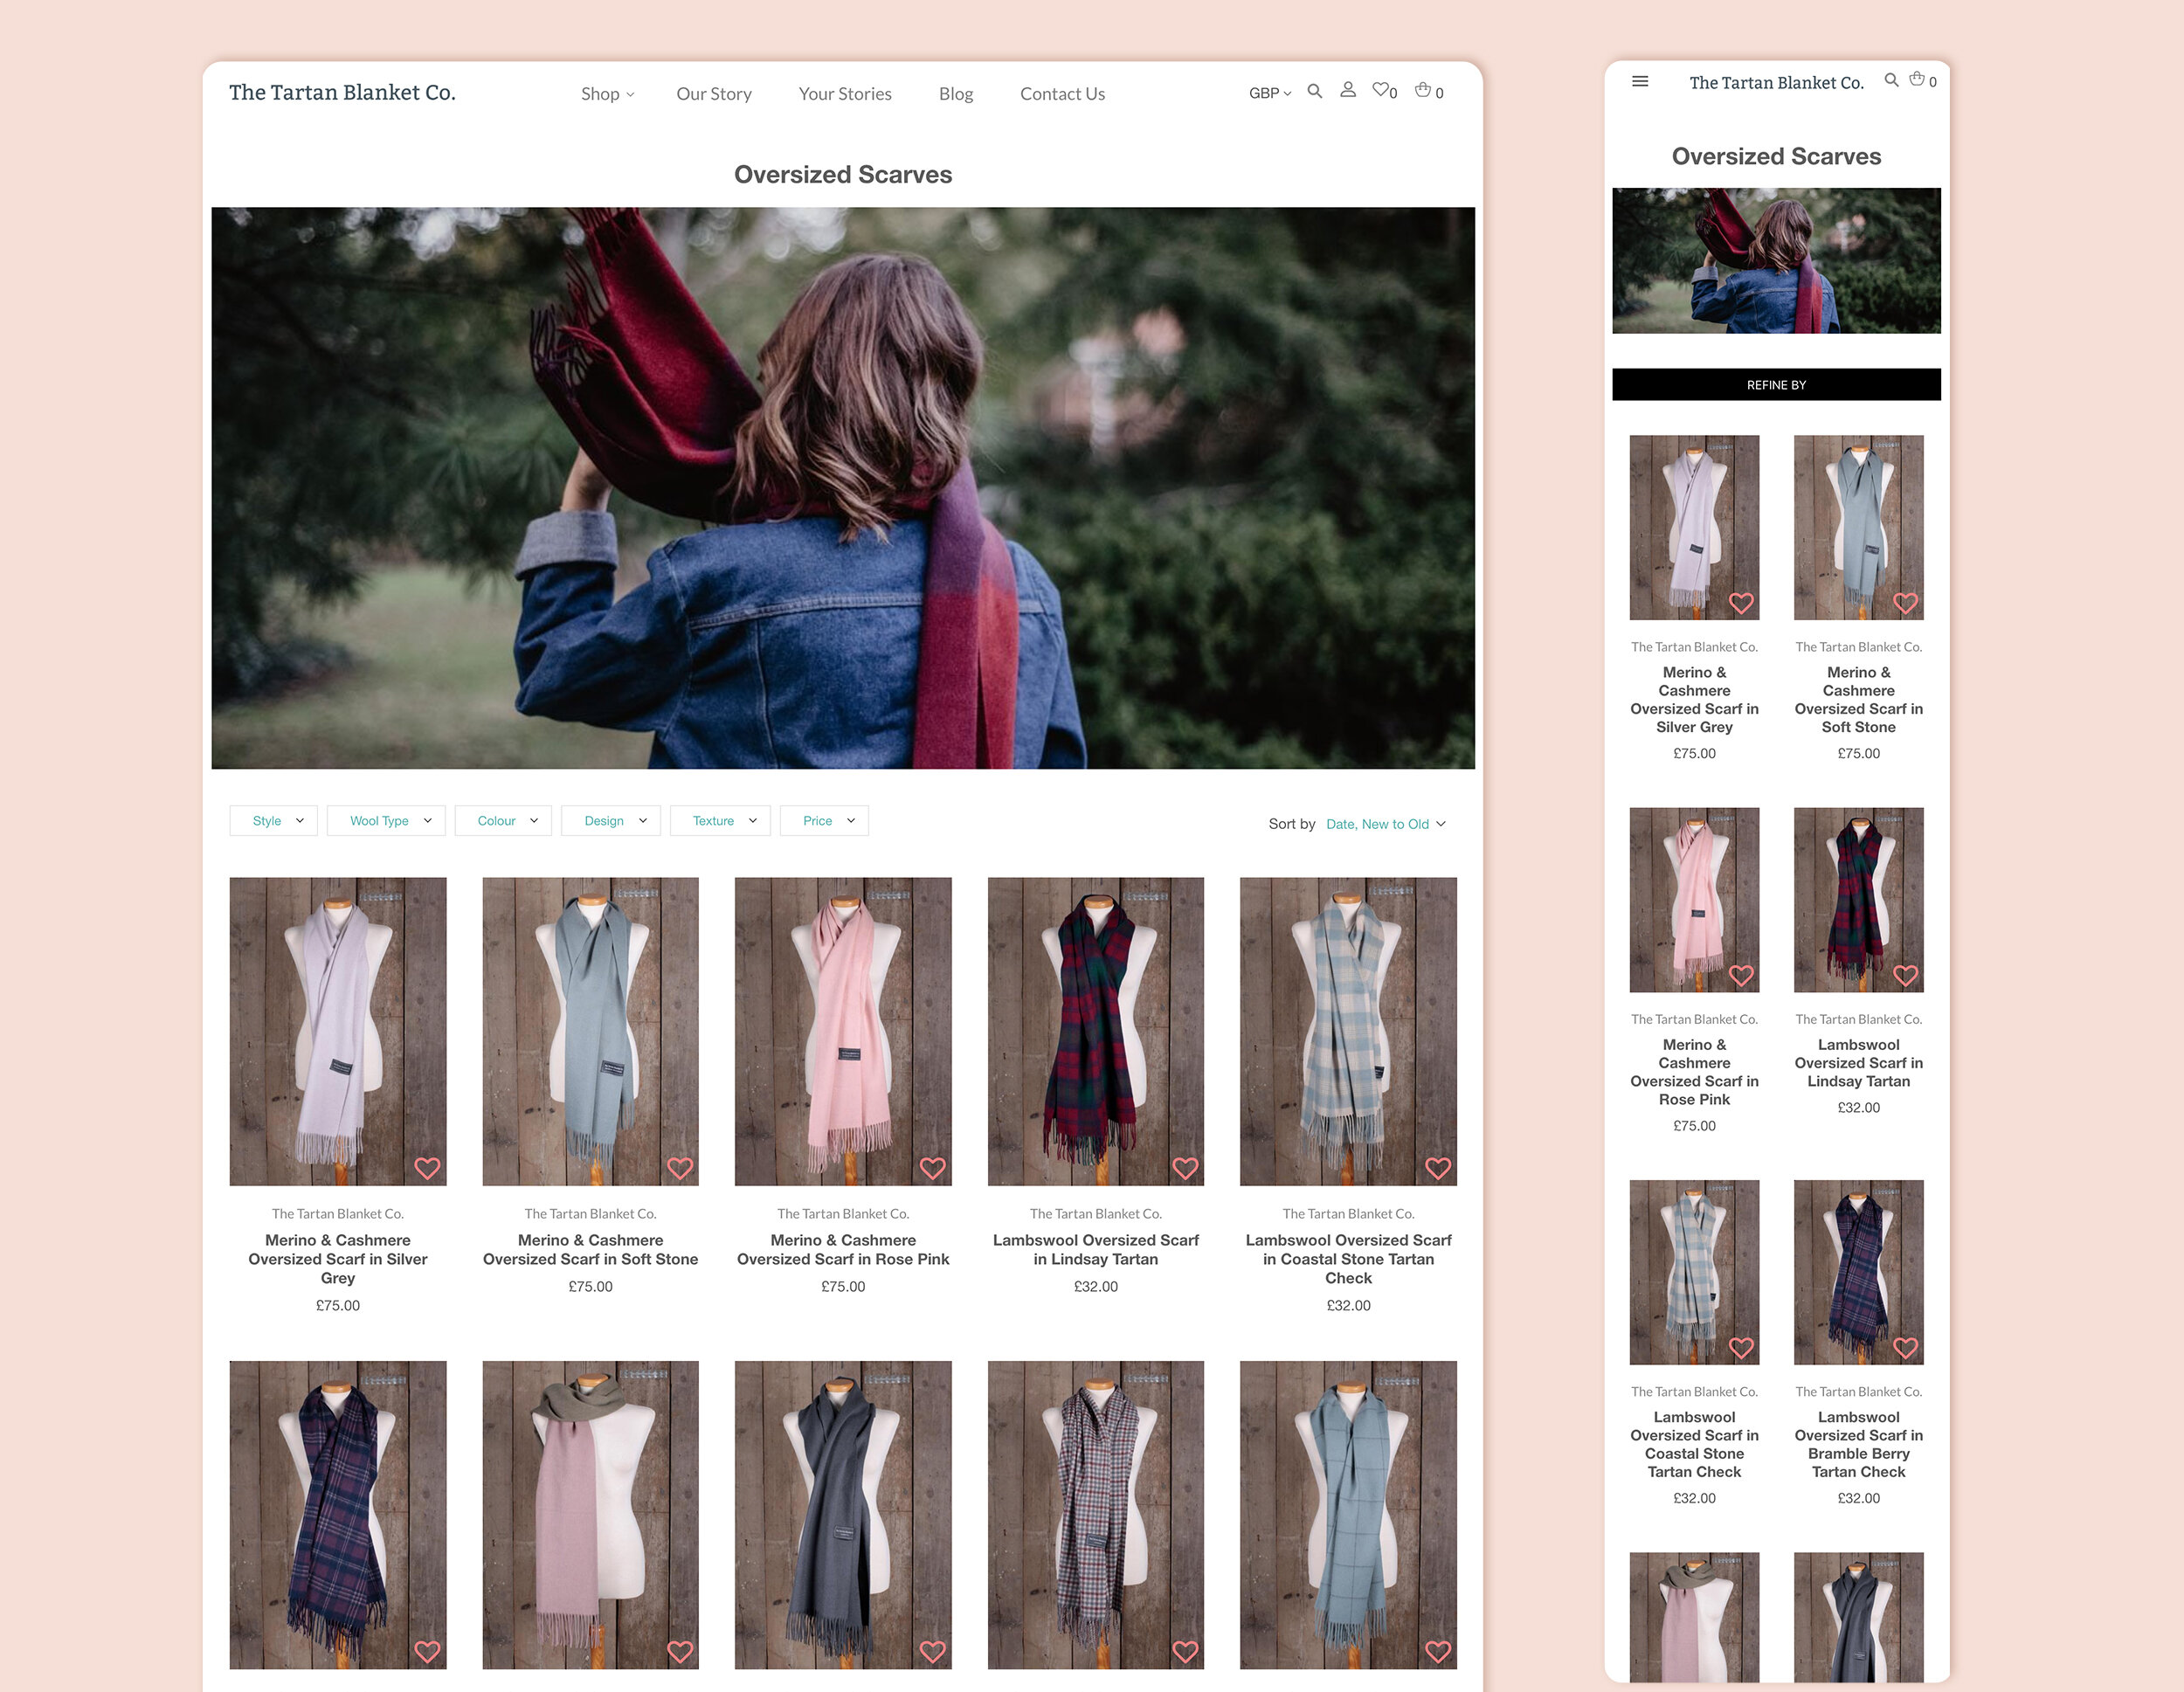
Task: Open mobile Bramble Berry Tartan Check title
Action: point(1858,1445)
